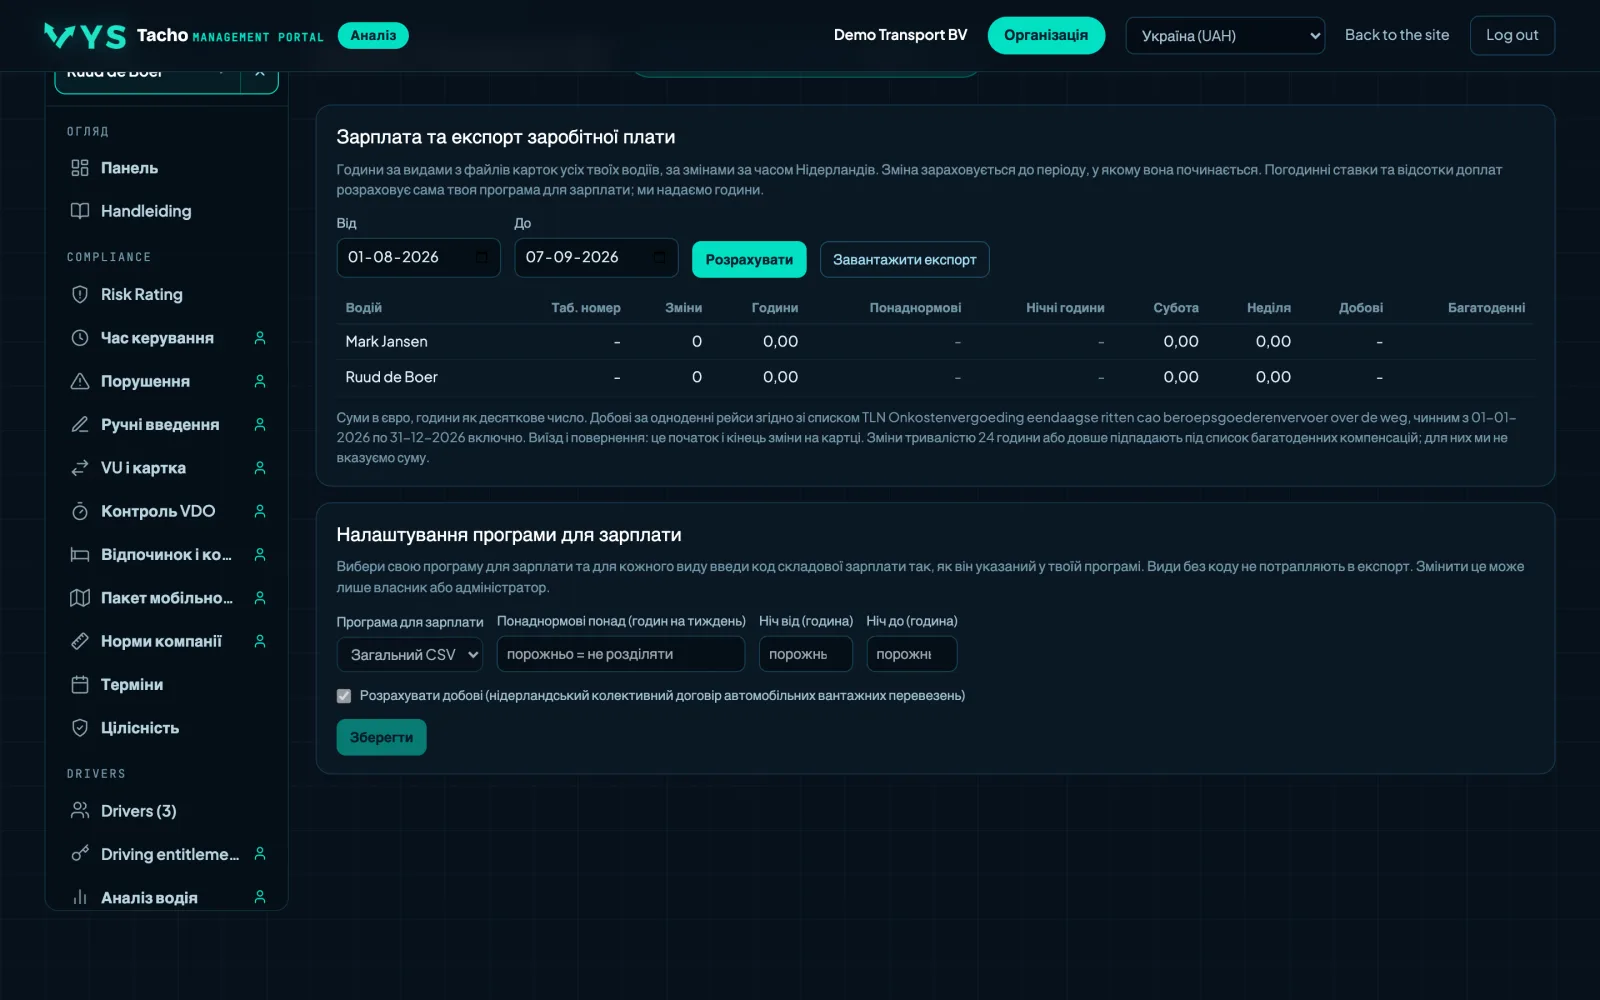The height and width of the screenshot is (1000, 1600).
Task: Follow the Back to the site link
Action: point(1397,35)
